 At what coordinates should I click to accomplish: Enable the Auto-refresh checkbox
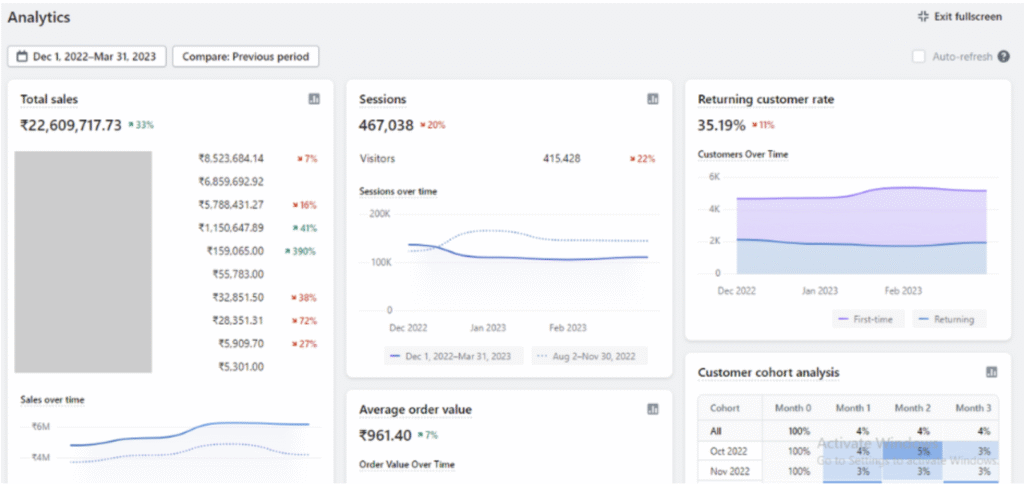(919, 57)
